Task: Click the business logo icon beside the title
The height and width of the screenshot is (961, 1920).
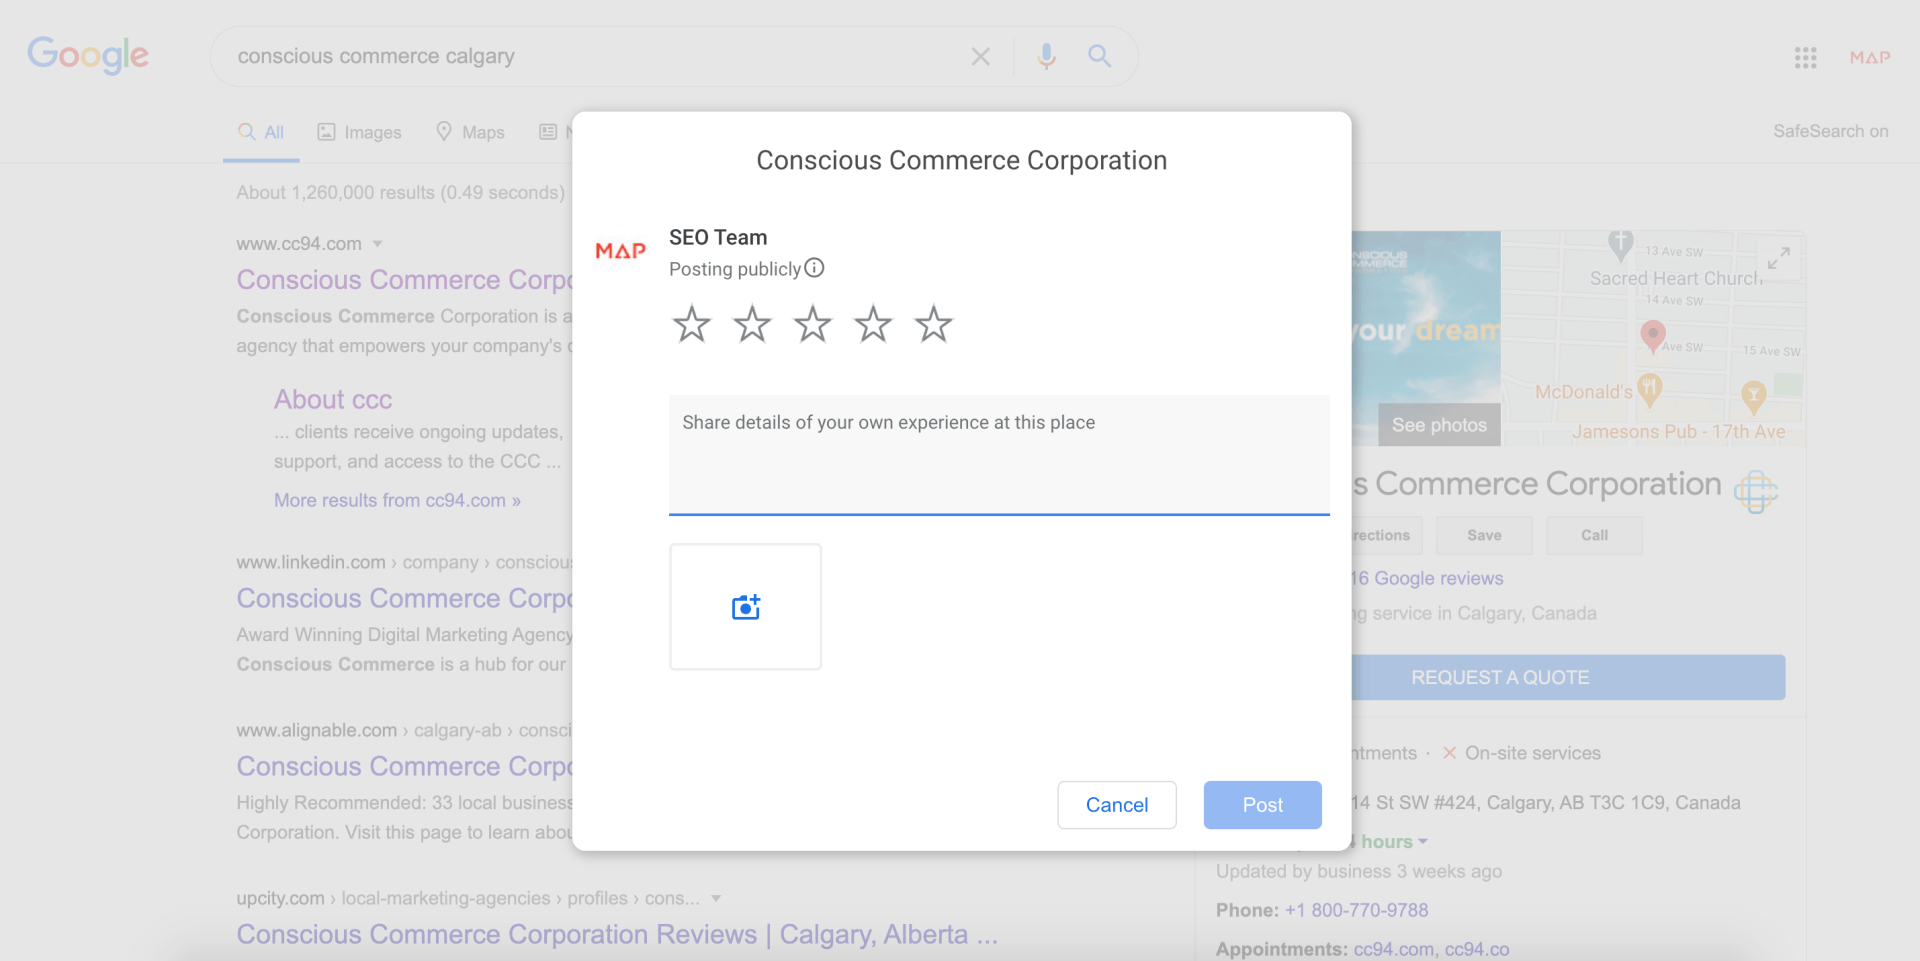Action: [1756, 491]
